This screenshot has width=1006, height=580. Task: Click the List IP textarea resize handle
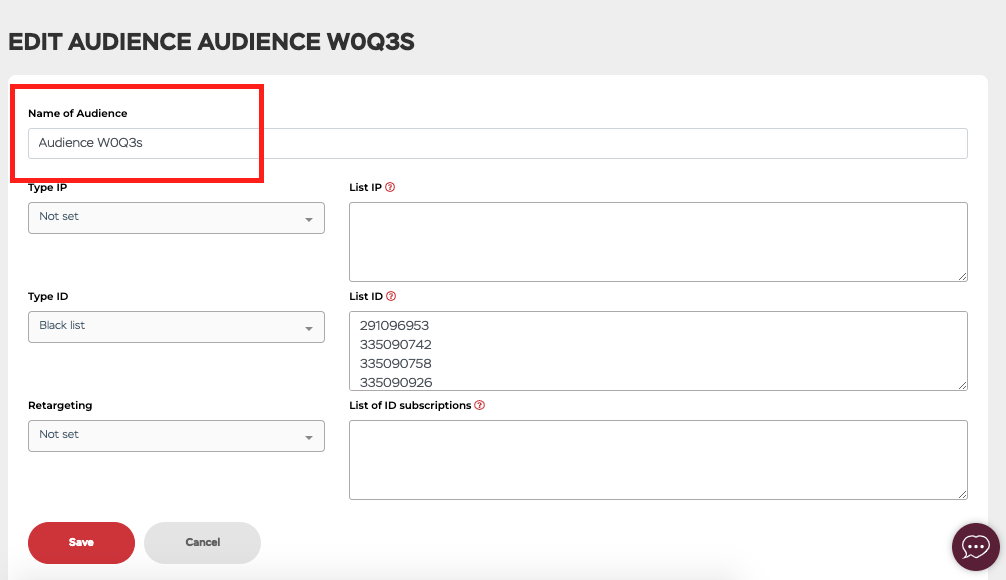pos(962,277)
